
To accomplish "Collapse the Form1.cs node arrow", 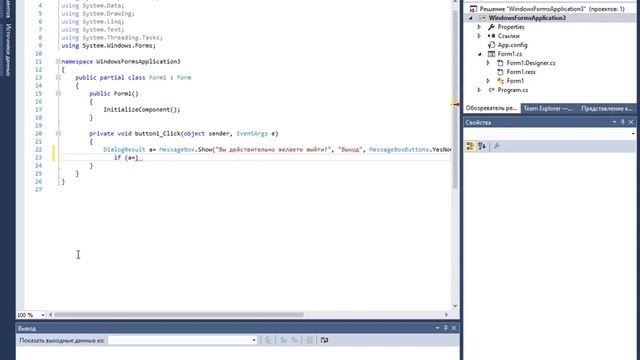I will coord(480,54).
